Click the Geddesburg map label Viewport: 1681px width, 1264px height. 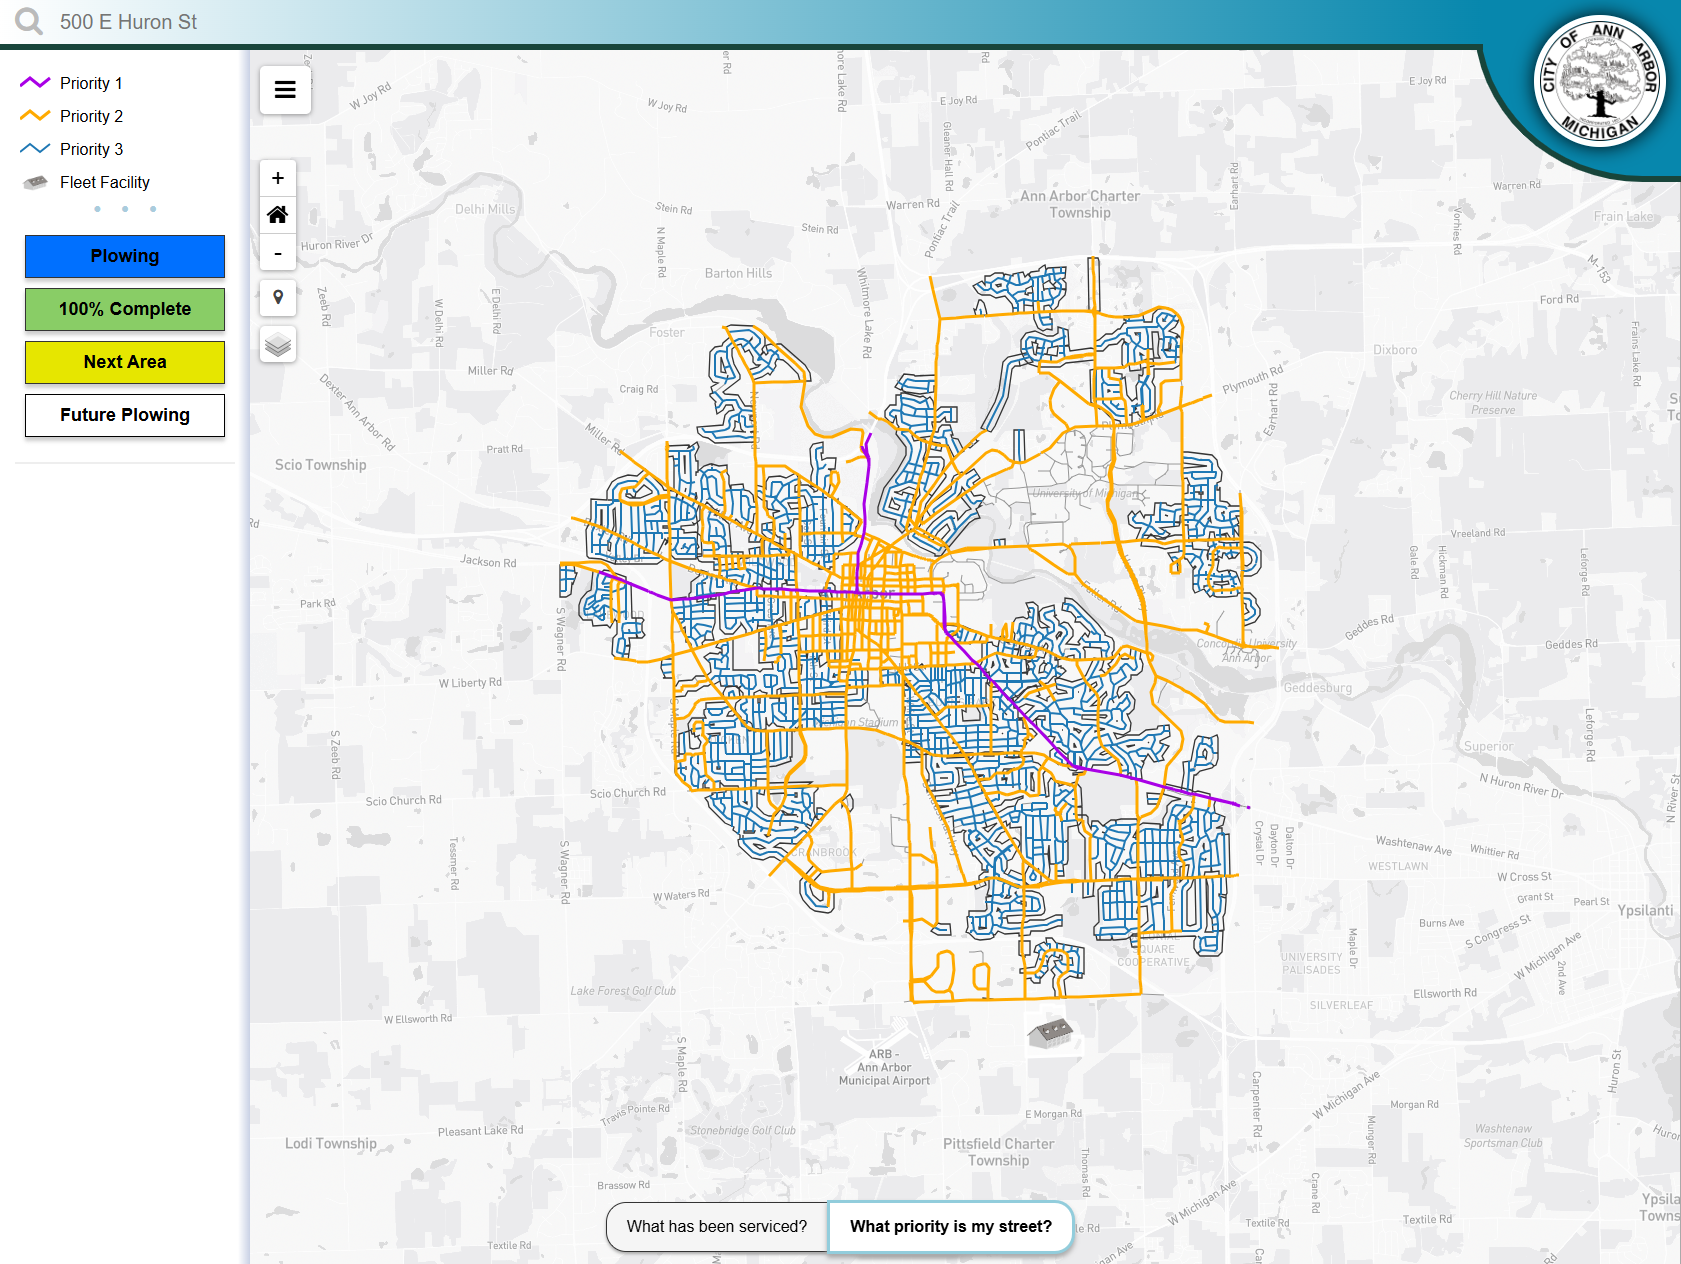(x=1318, y=688)
